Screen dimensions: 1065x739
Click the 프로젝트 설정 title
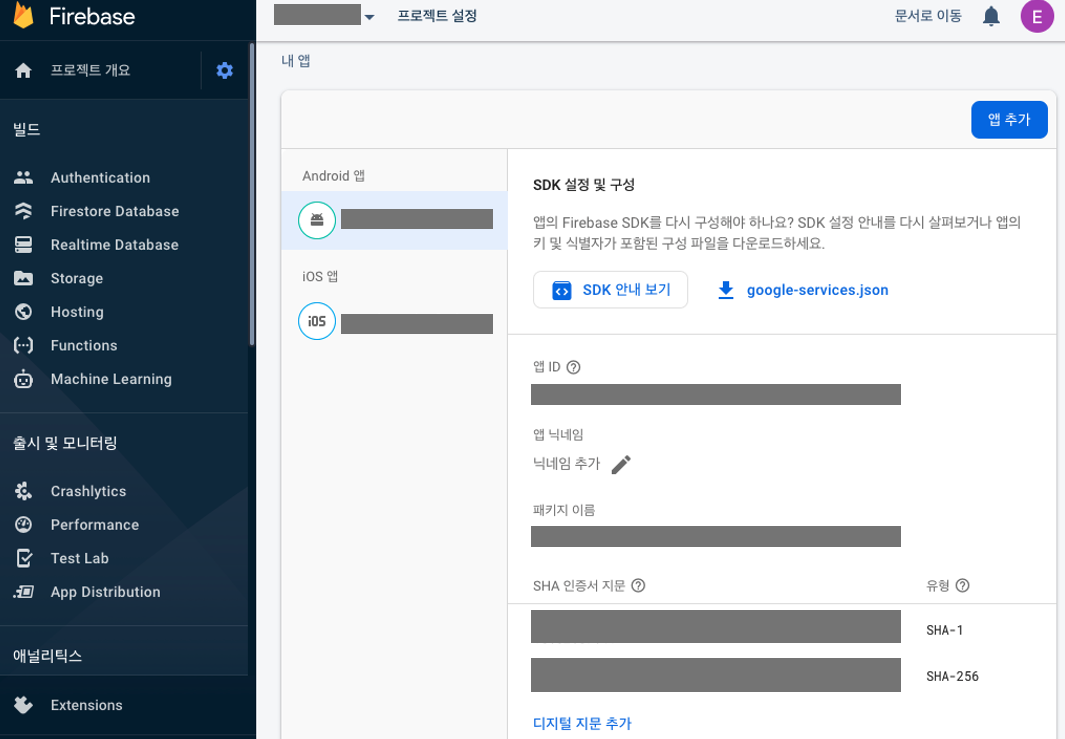pos(437,16)
